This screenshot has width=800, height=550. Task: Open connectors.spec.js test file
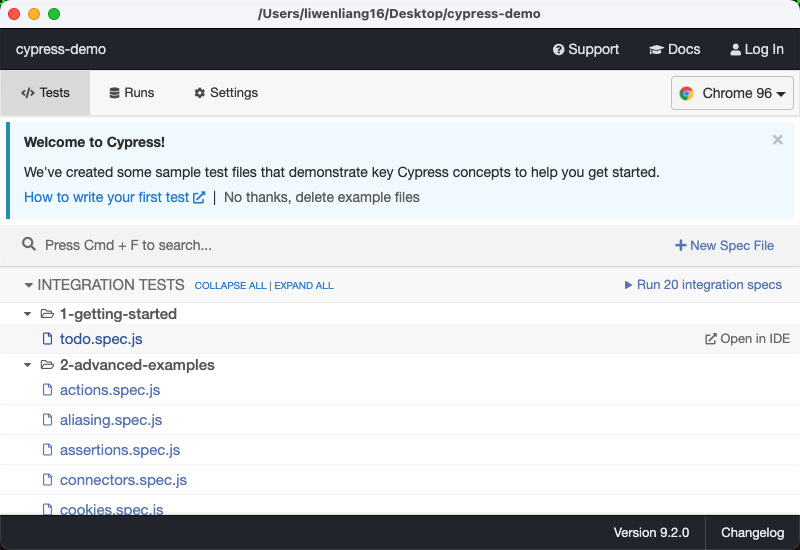click(123, 480)
